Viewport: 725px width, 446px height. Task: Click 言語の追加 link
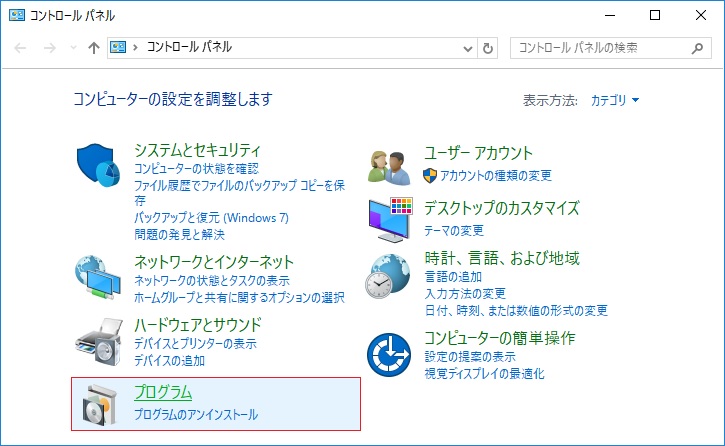coord(453,277)
